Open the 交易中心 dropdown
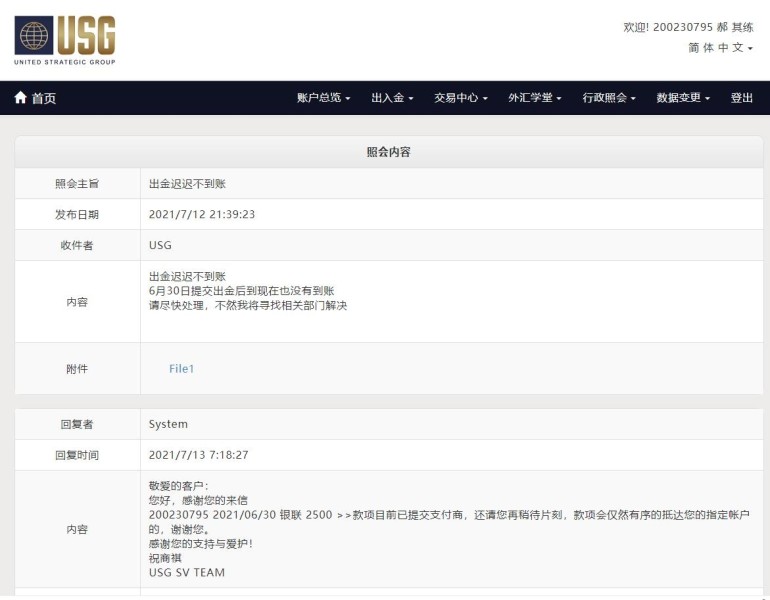Screen dimensions: 770x600 (461, 98)
